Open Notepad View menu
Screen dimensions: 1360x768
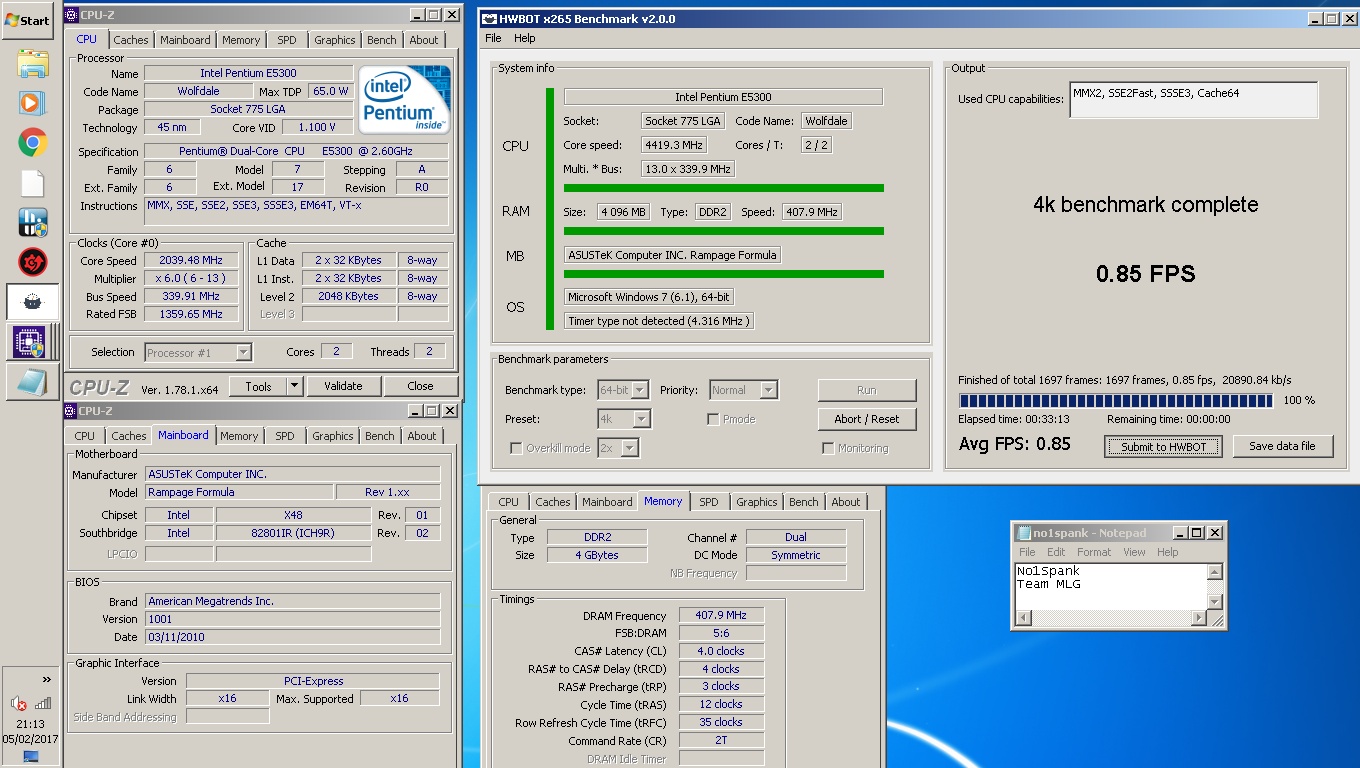1134,552
